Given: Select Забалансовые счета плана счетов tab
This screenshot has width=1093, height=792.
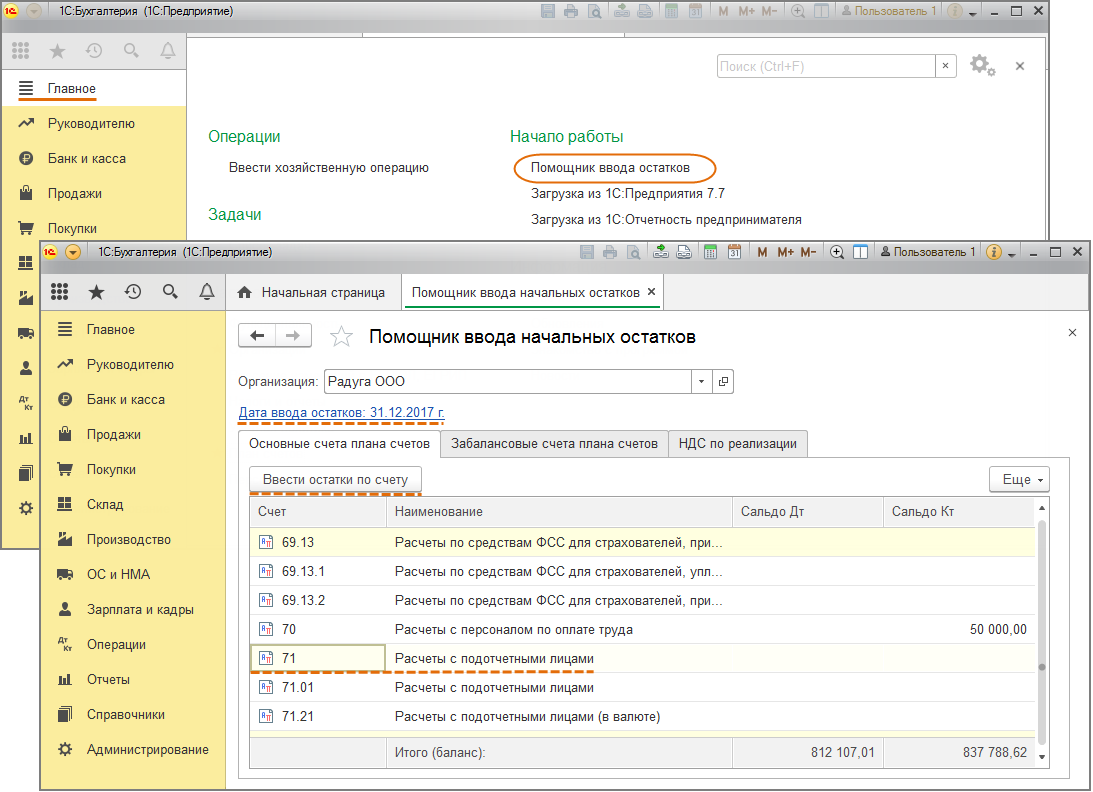Looking at the screenshot, I should pos(554,443).
